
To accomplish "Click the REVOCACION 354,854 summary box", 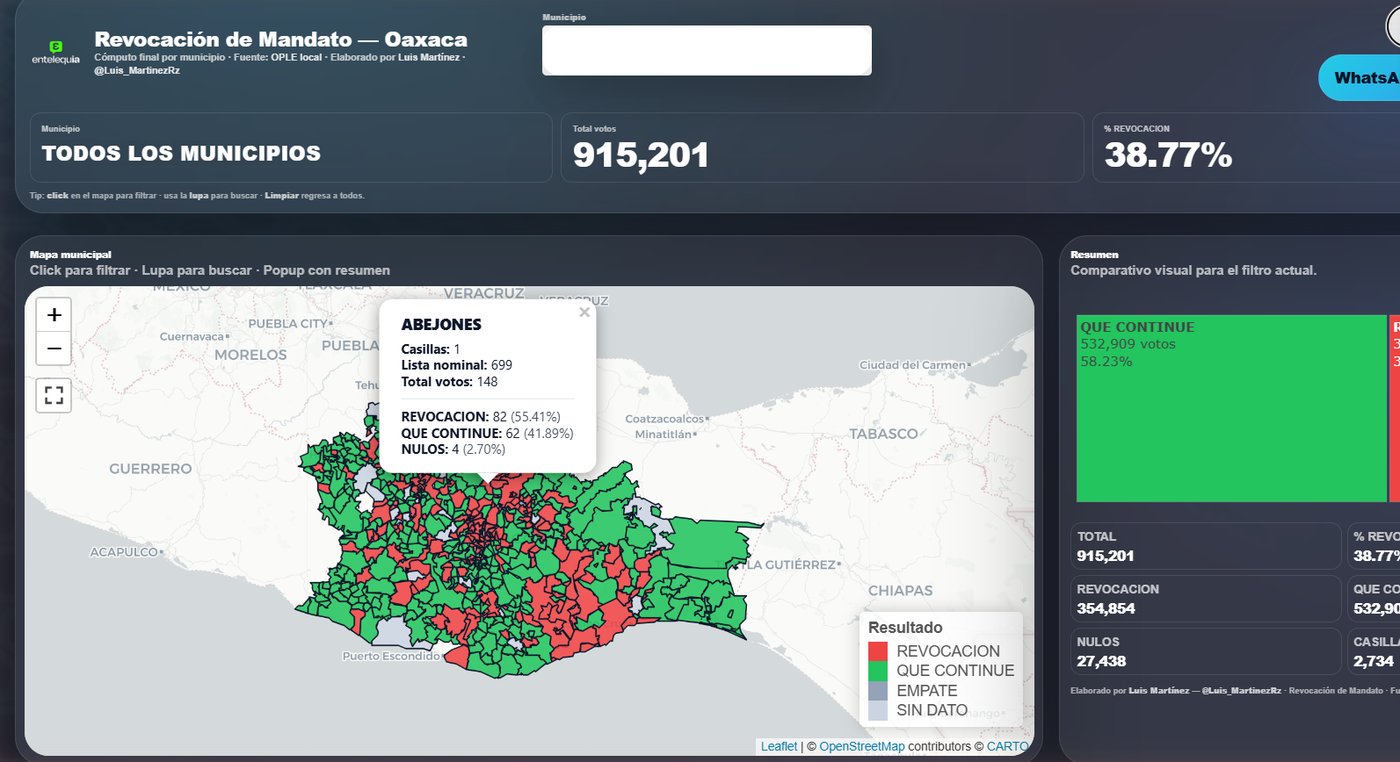I will (1206, 598).
